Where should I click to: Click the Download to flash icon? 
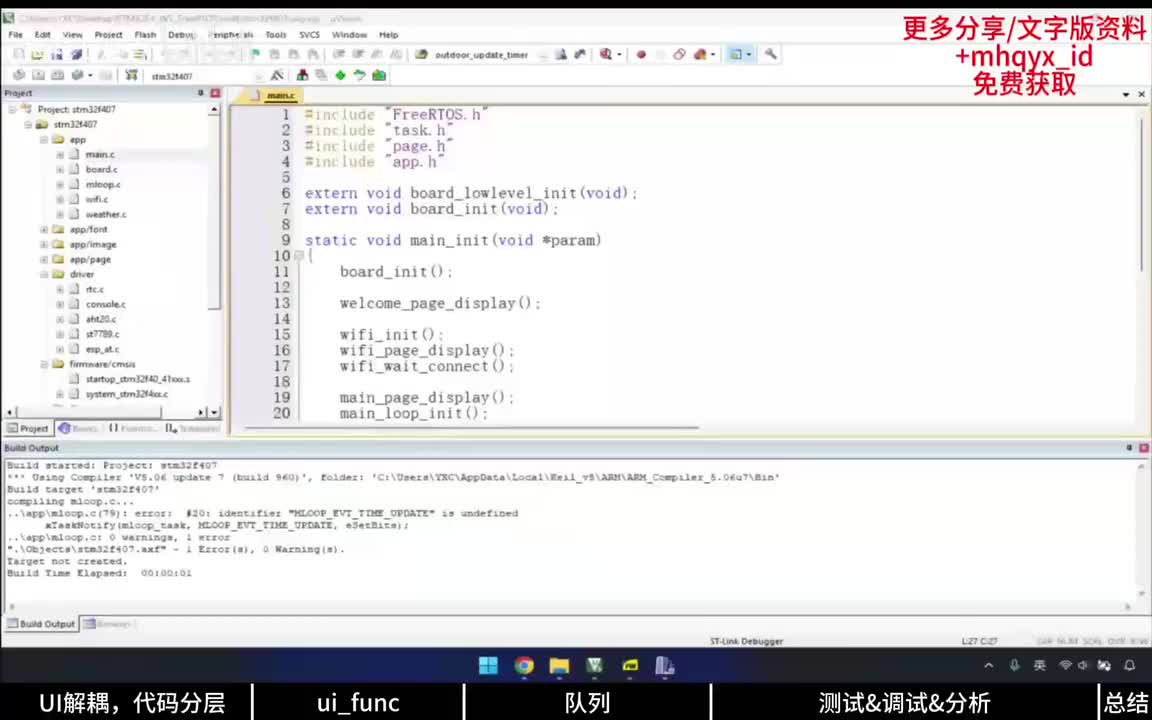point(131,76)
